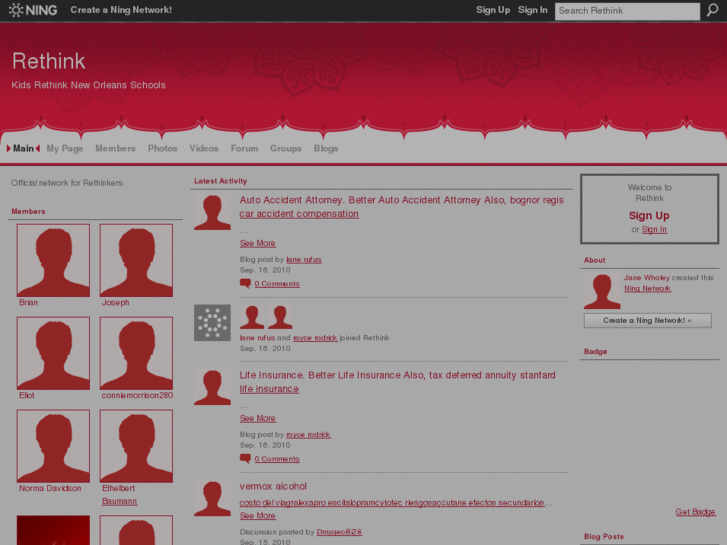The height and width of the screenshot is (545, 727).
Task: Open the My Page tab
Action: (x=65, y=148)
